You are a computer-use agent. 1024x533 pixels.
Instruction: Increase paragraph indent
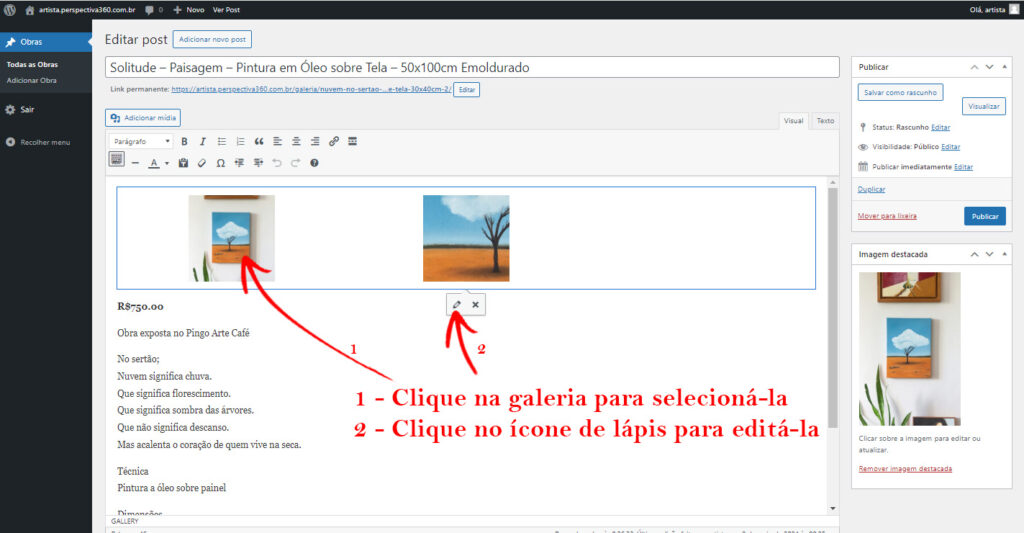pyautogui.click(x=259, y=163)
